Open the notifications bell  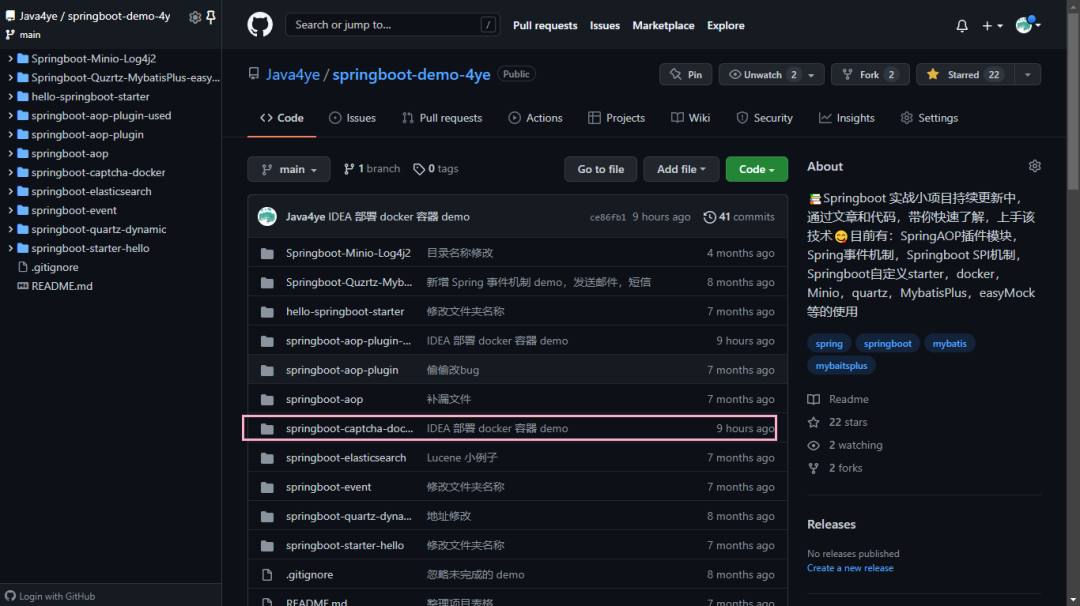pos(962,25)
